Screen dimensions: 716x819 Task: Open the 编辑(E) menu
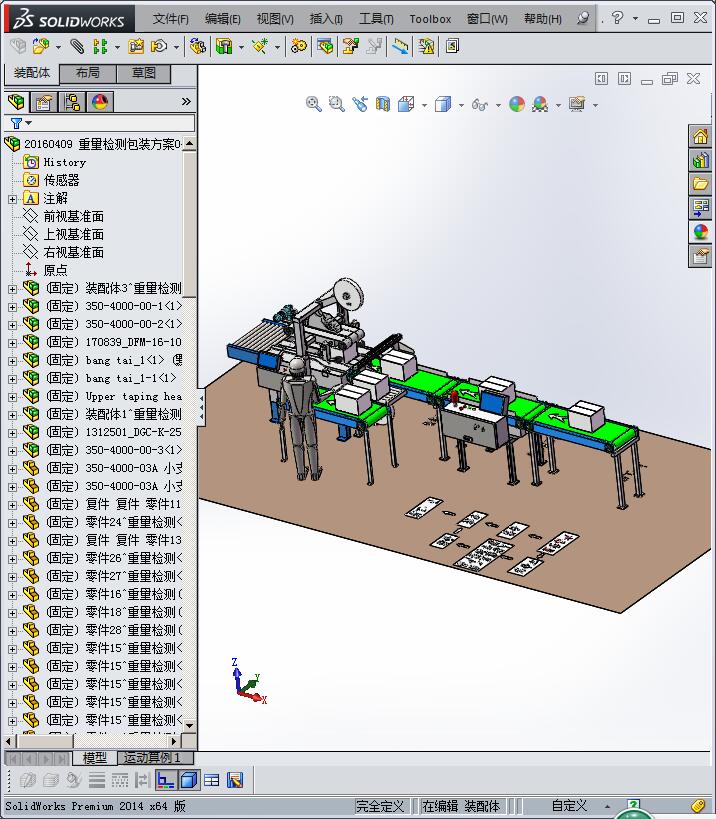(222, 19)
